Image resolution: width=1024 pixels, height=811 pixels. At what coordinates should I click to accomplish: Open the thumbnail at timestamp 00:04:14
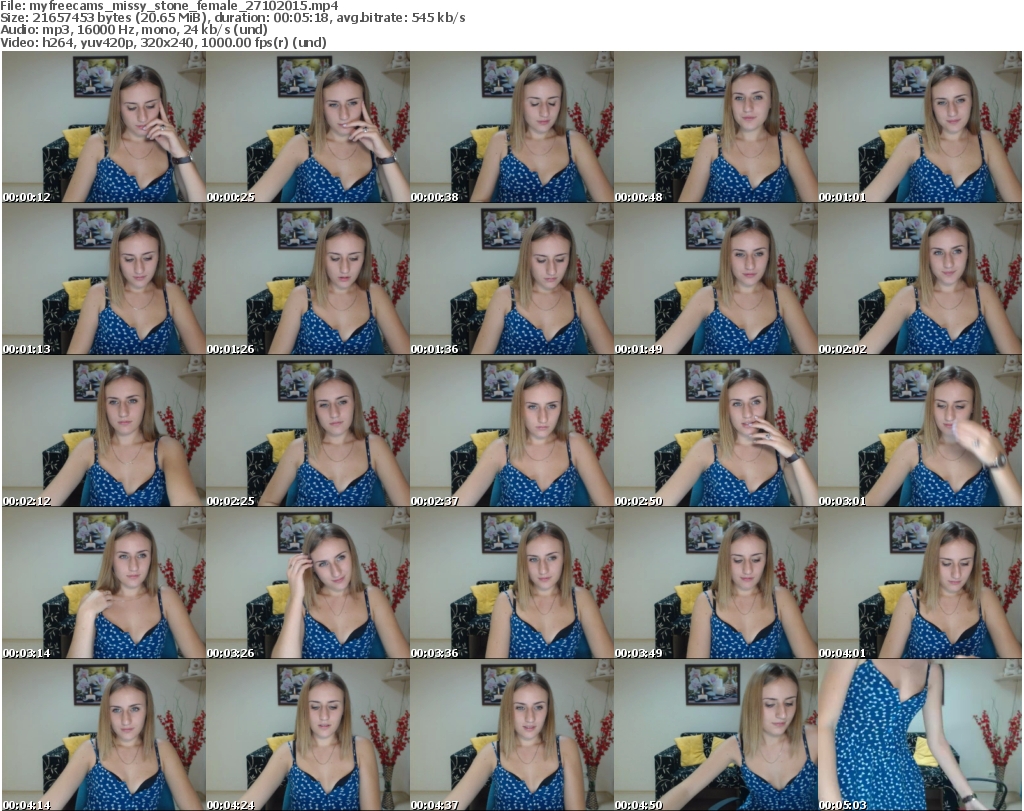pyautogui.click(x=104, y=735)
